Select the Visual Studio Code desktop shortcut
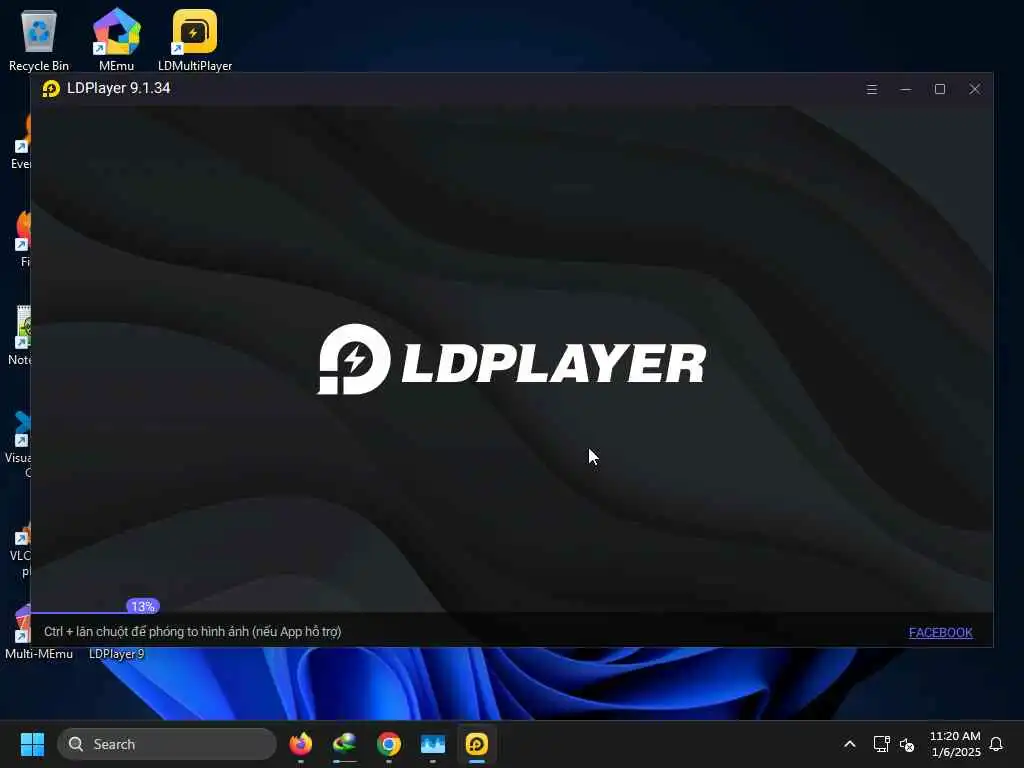 click(20, 444)
